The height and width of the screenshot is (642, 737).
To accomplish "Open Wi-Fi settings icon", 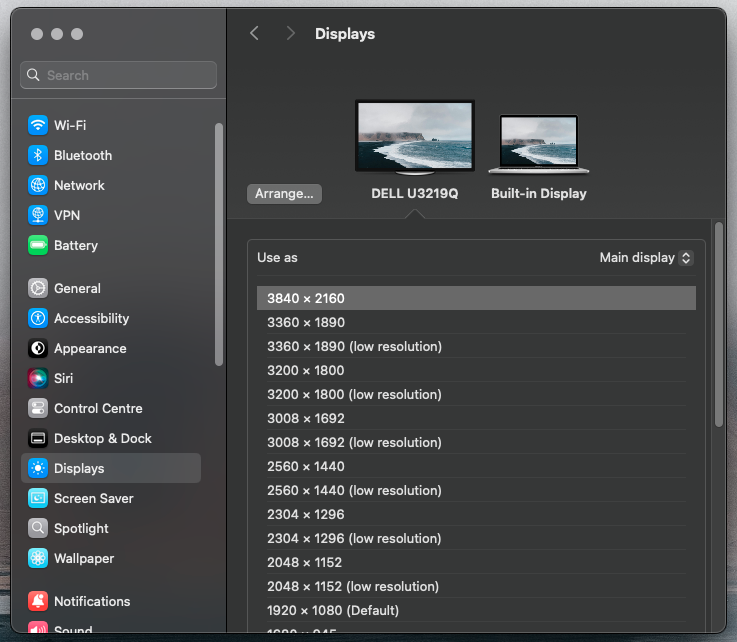I will click(38, 125).
